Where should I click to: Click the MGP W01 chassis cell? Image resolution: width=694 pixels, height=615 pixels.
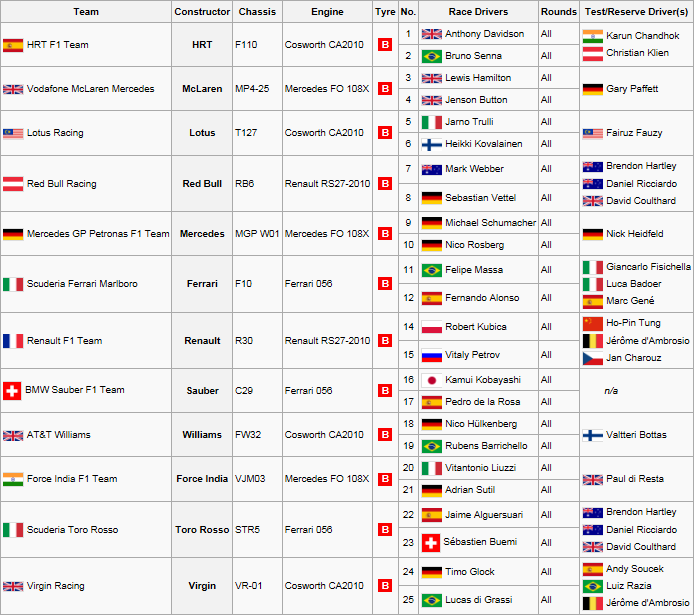(257, 234)
